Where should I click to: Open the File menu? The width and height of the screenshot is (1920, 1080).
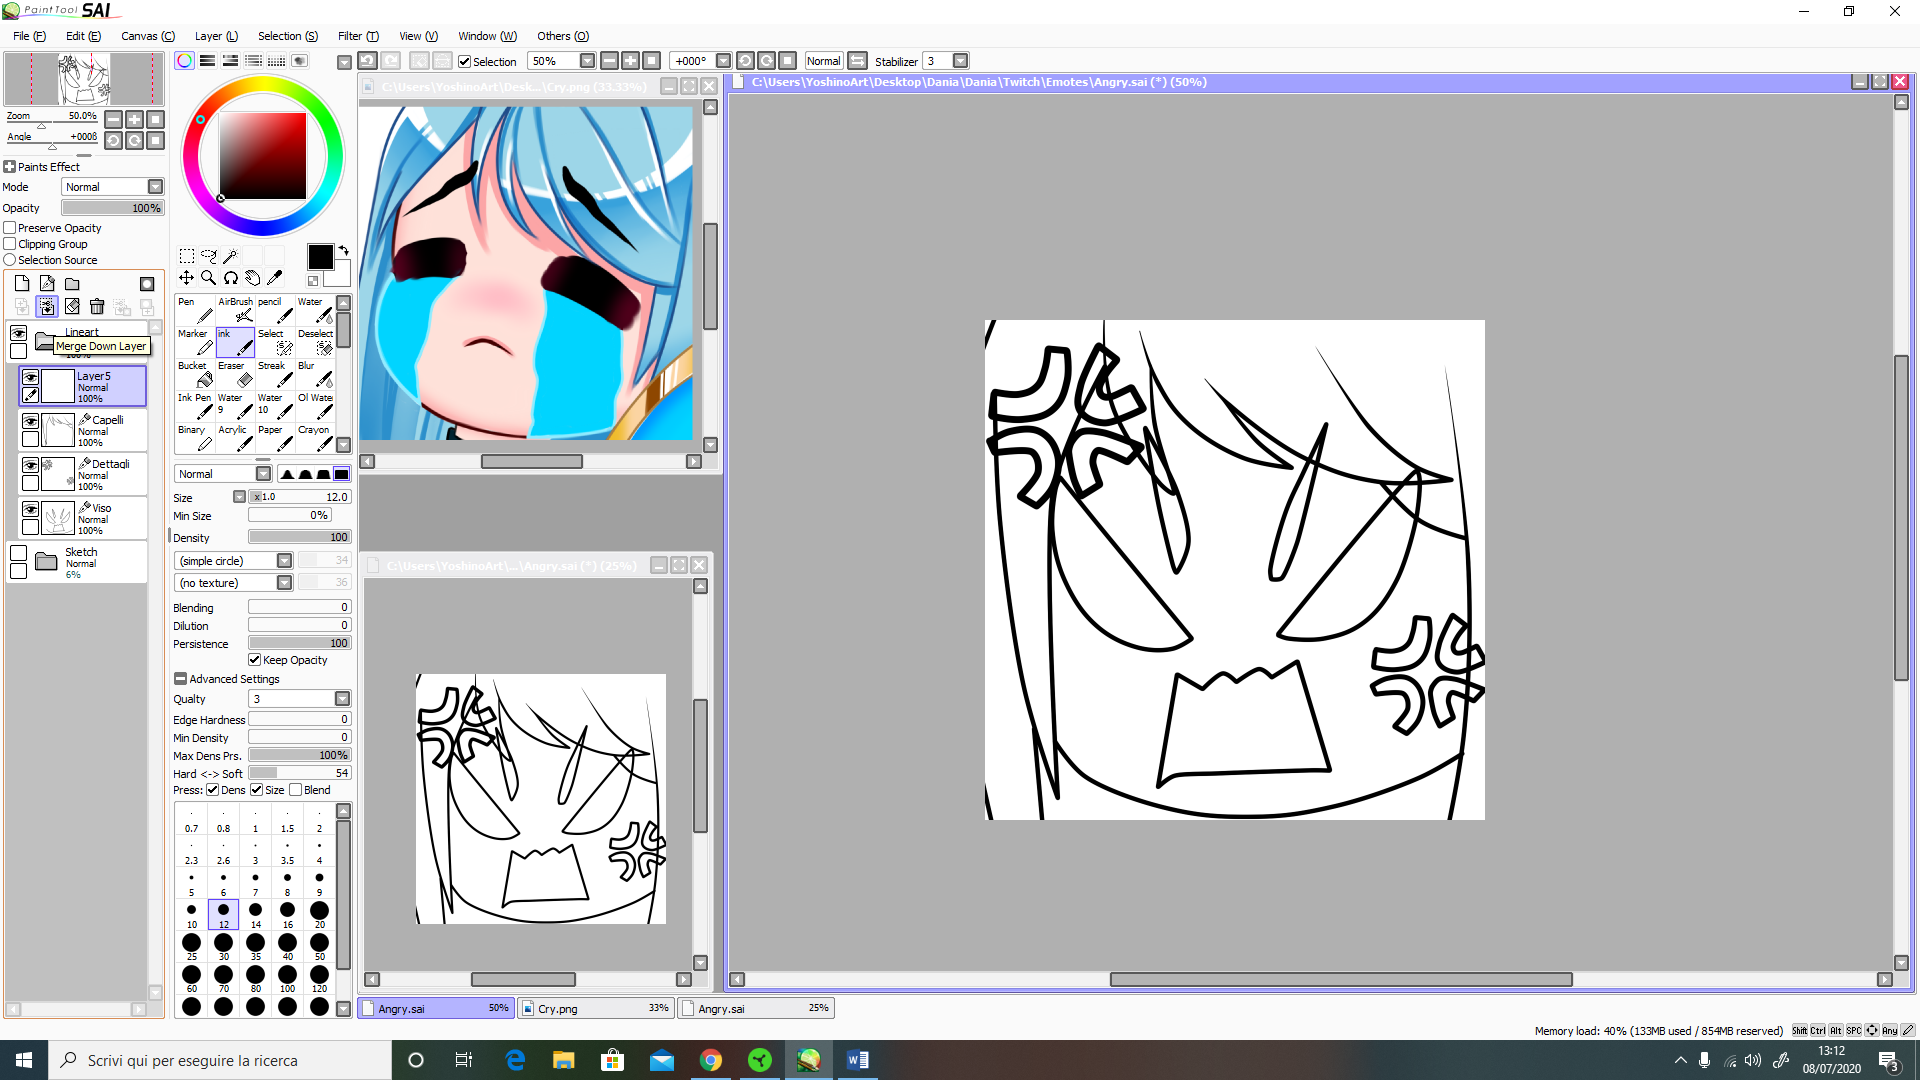(x=29, y=36)
